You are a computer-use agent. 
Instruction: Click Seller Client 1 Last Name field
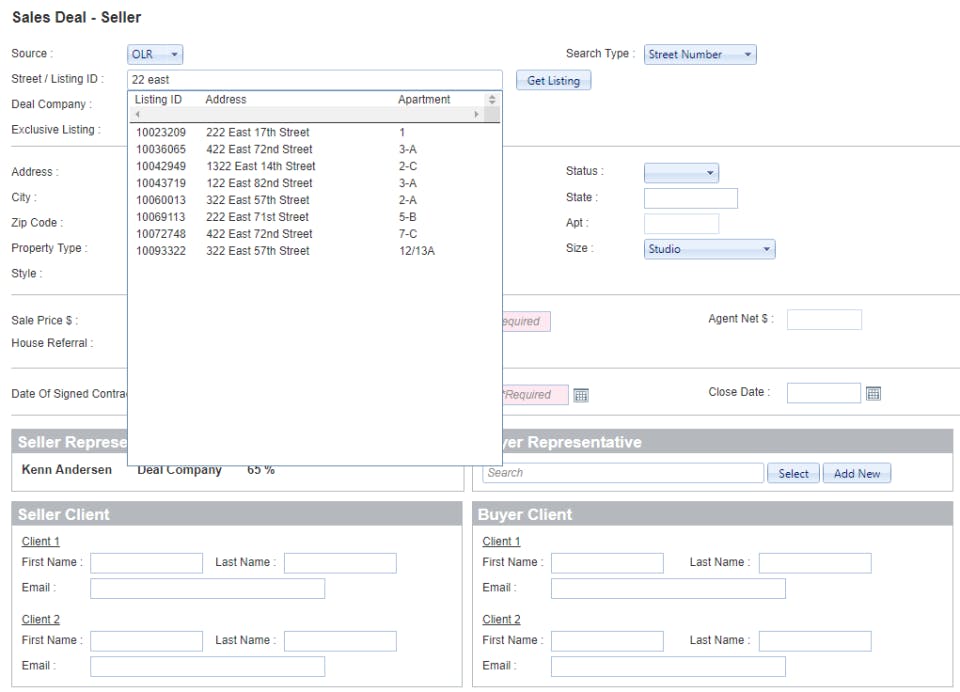coord(340,563)
